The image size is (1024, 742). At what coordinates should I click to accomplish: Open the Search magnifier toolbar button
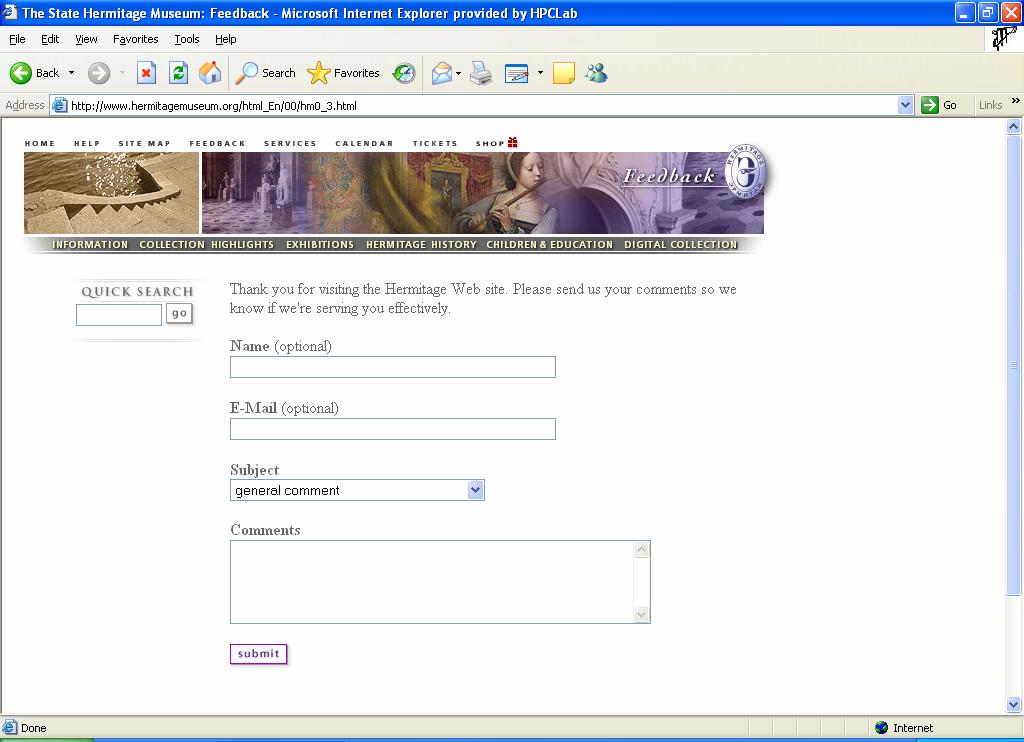point(266,73)
